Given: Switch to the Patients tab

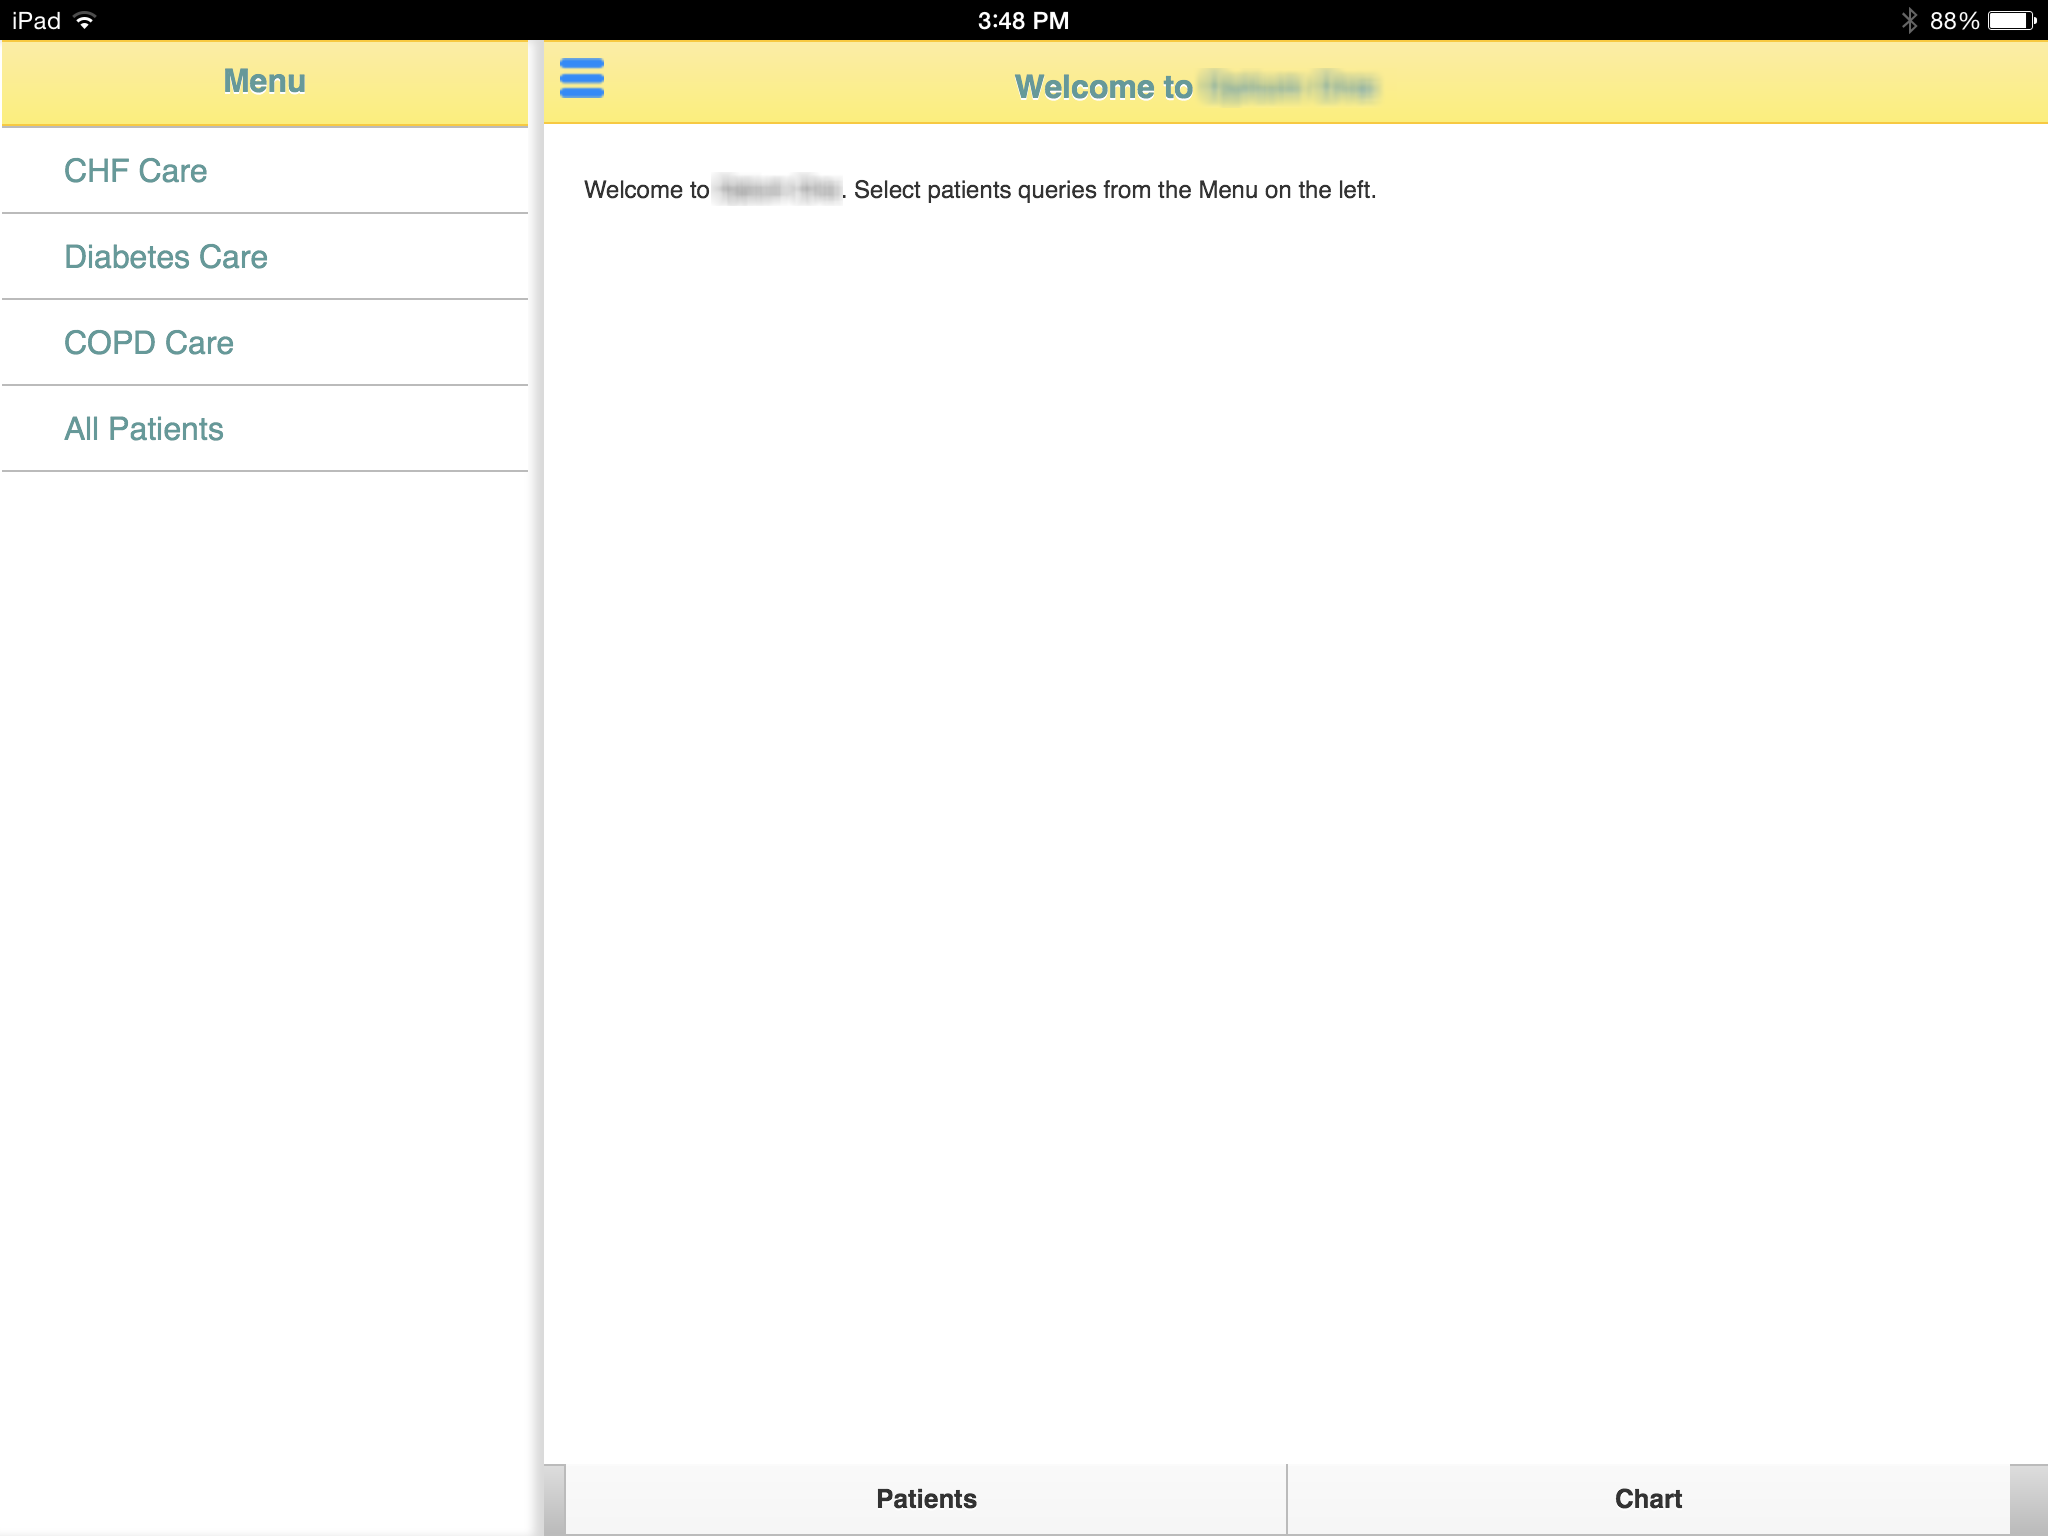Looking at the screenshot, I should point(926,1498).
